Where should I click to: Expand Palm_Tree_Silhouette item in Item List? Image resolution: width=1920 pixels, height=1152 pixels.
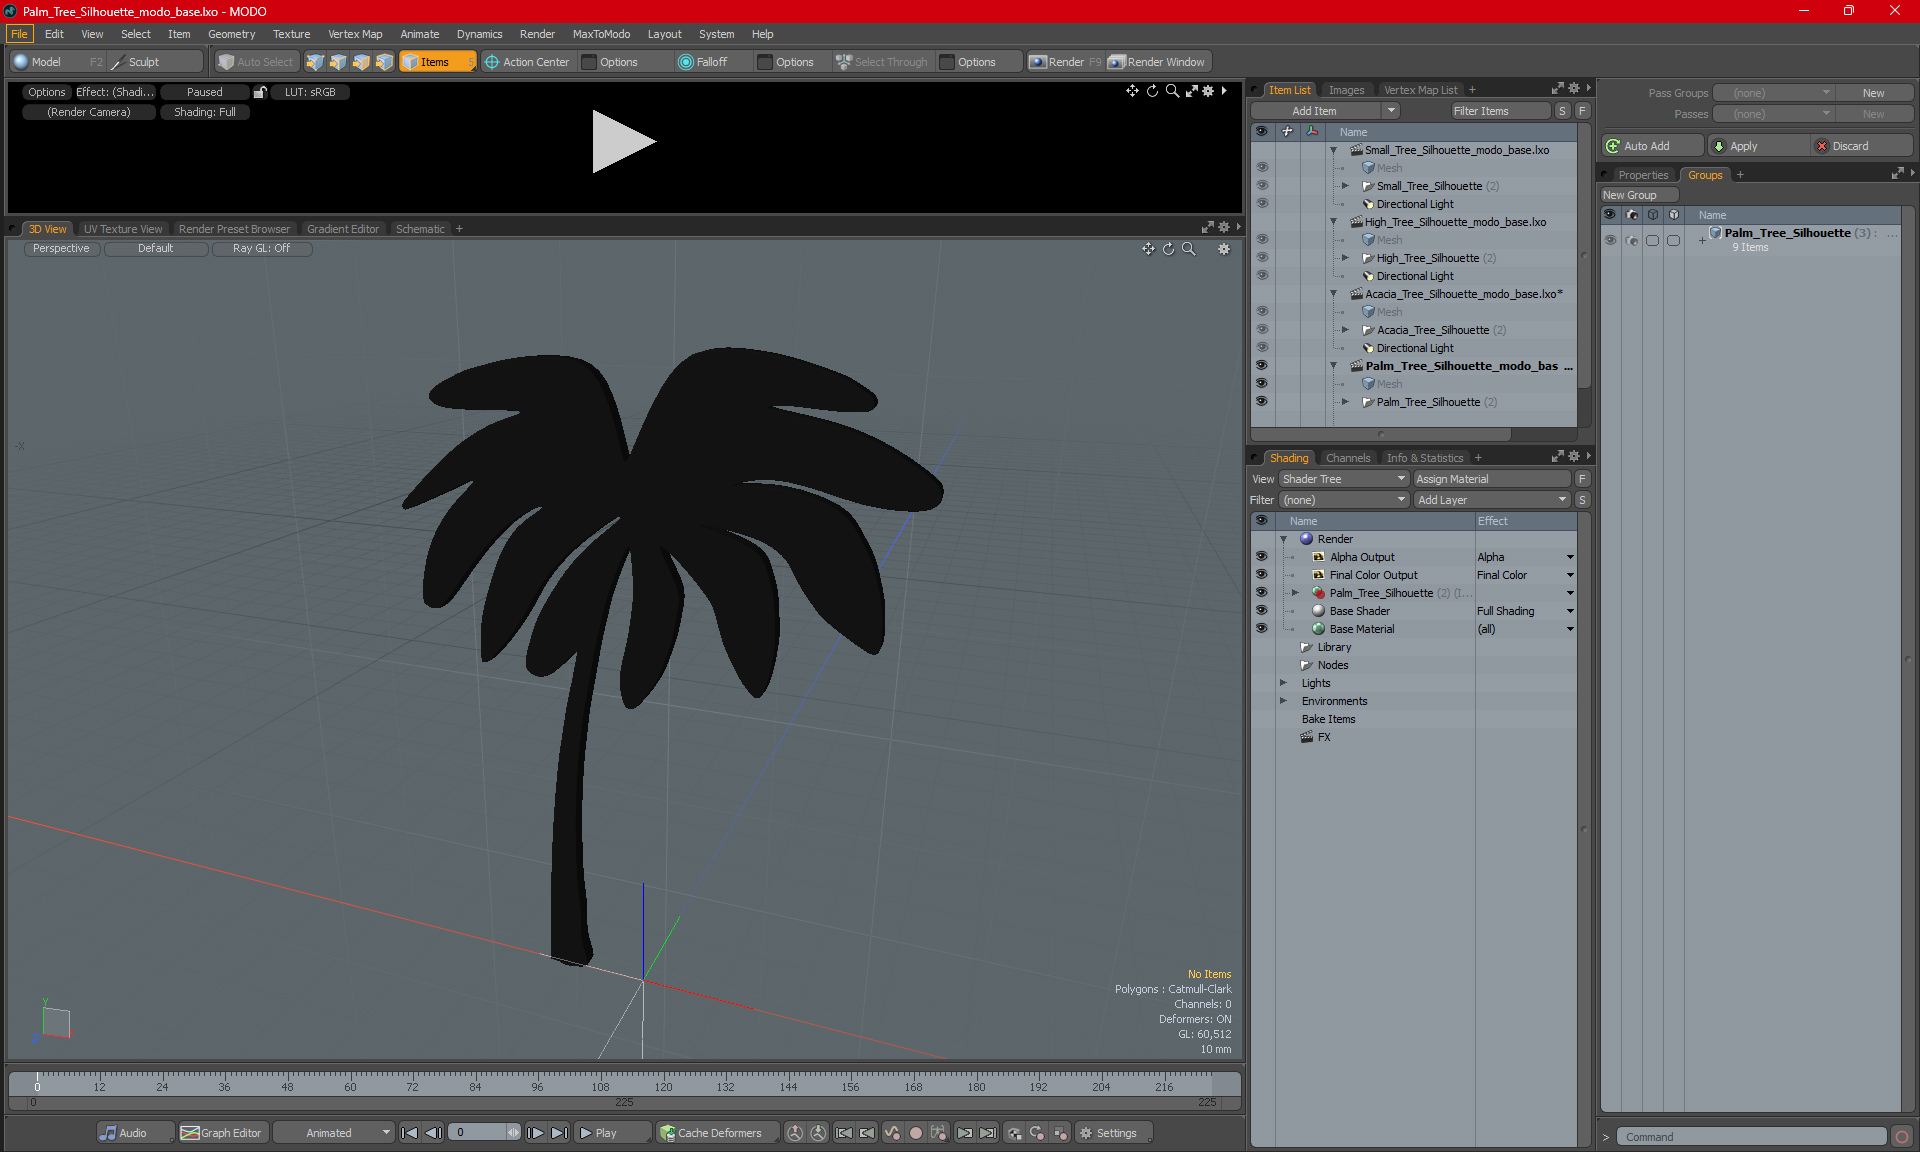[1345, 402]
